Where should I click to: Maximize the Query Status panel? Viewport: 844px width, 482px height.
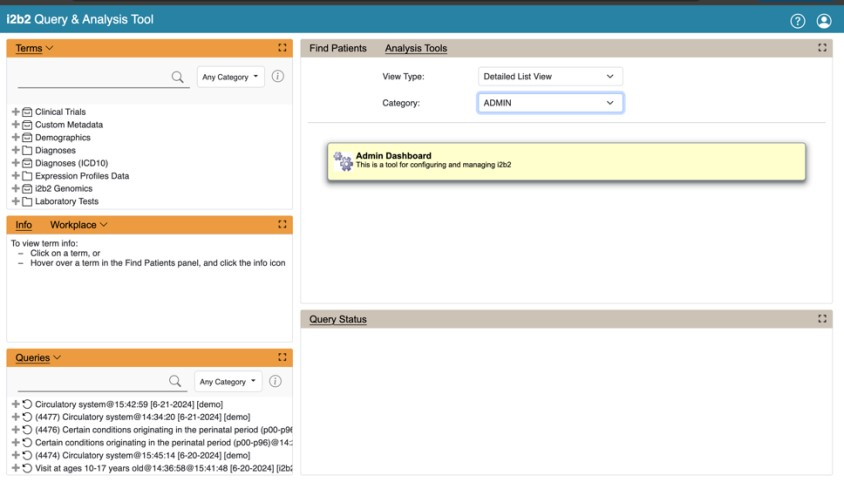[822, 319]
